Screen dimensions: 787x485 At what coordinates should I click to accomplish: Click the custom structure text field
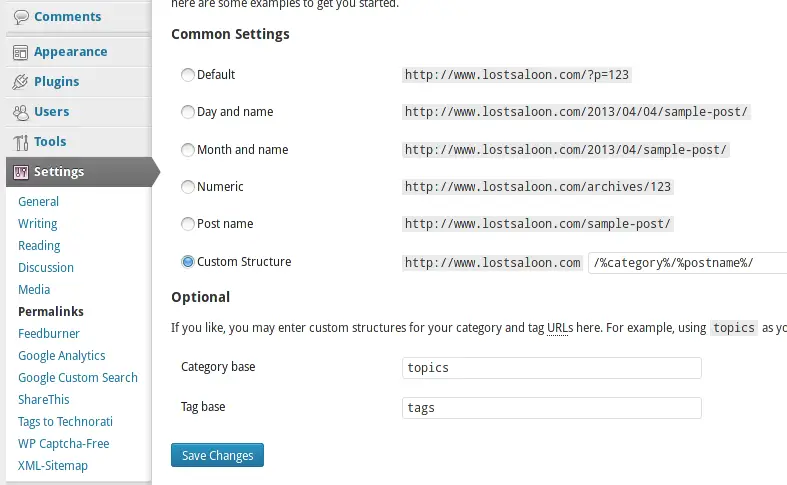[688, 263]
